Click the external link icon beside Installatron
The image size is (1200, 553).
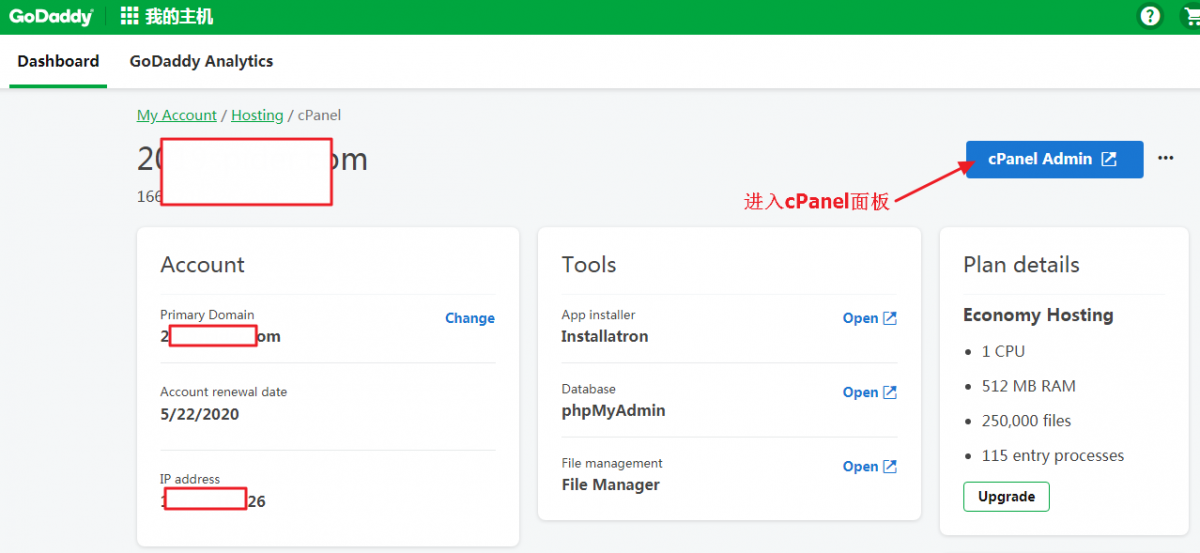[x=890, y=318]
